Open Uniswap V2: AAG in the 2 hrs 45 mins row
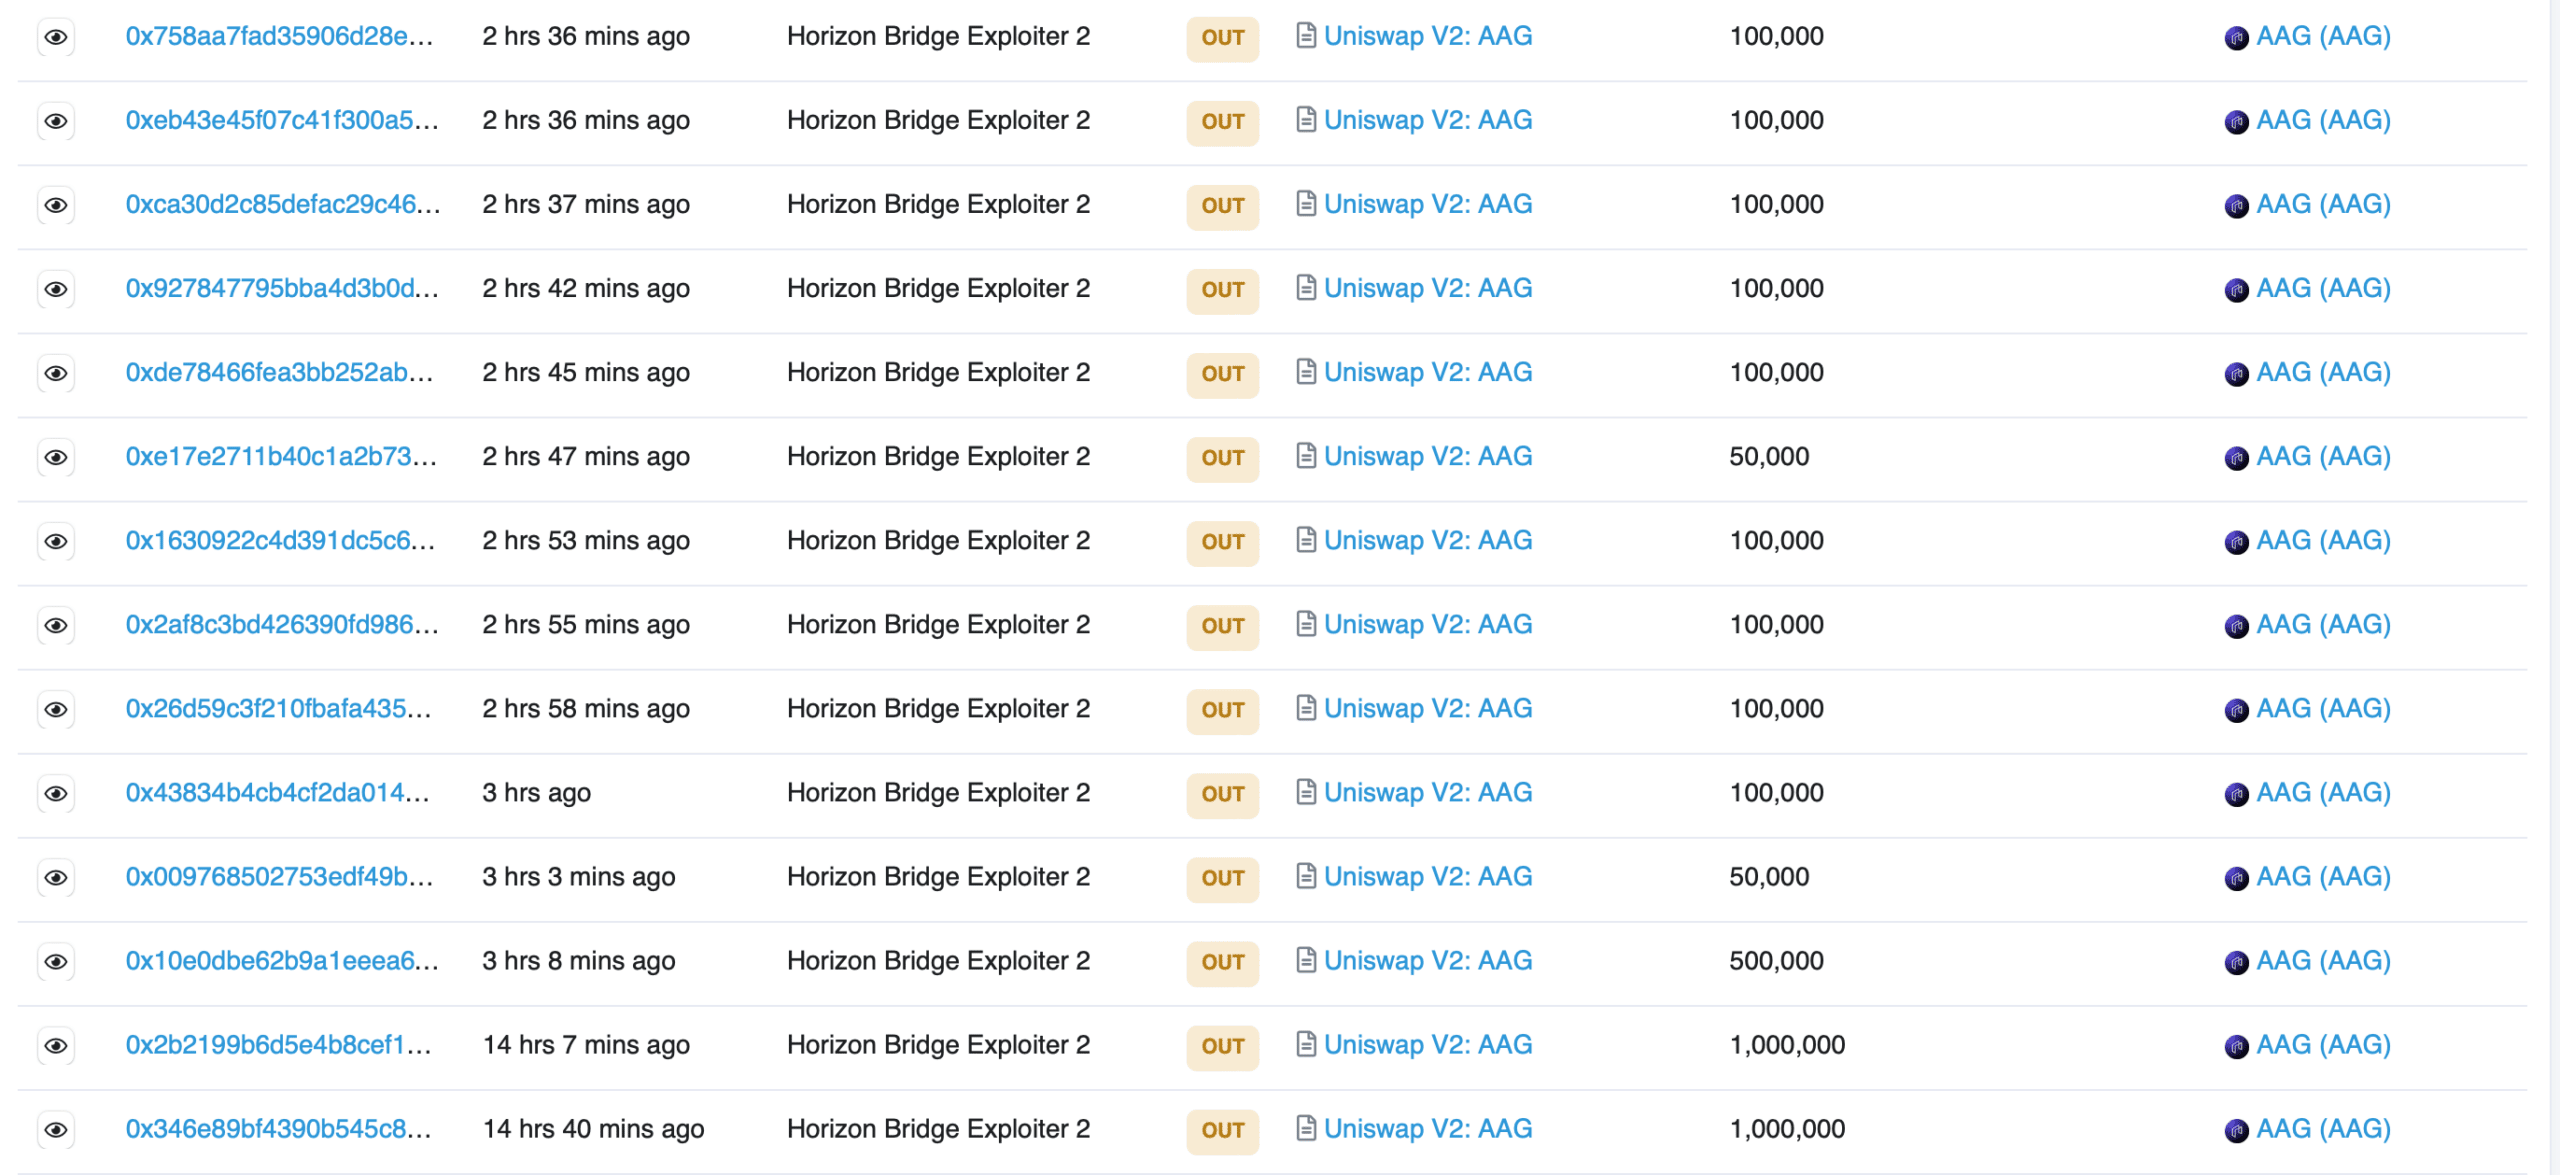Viewport: 2560px width, 1175px height. pyautogui.click(x=1427, y=372)
